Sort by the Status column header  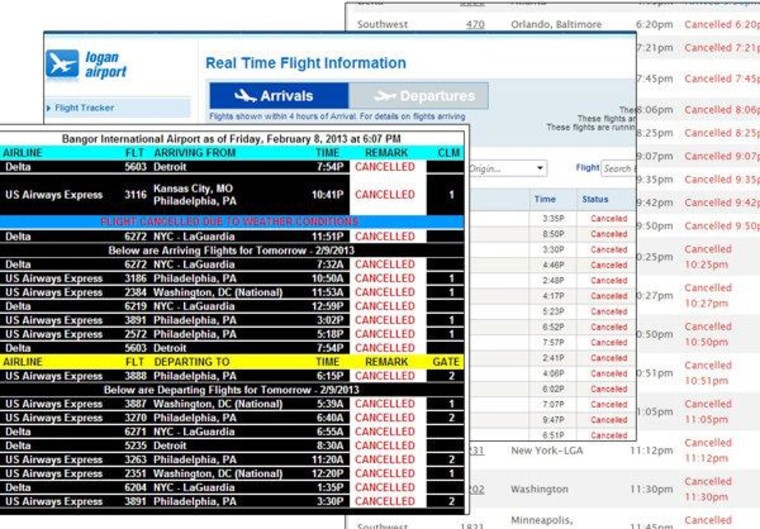tap(595, 199)
